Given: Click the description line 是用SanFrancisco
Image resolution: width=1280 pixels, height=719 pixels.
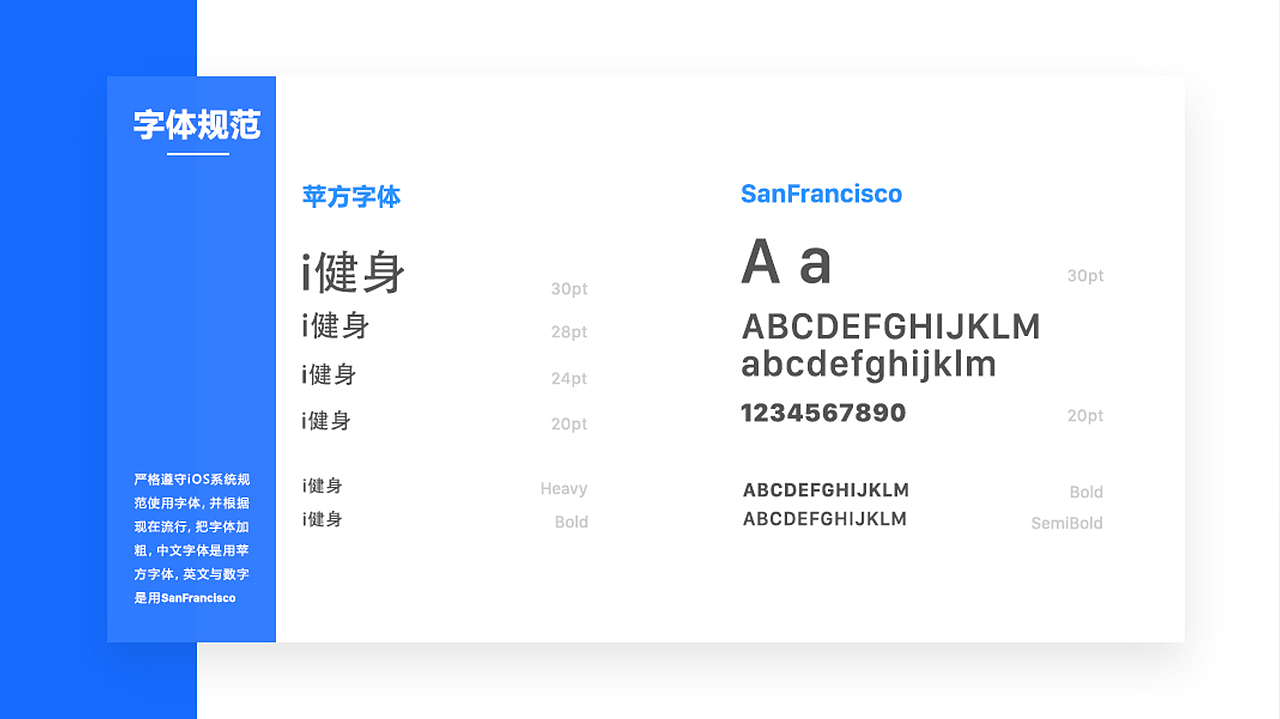Looking at the screenshot, I should [x=185, y=598].
